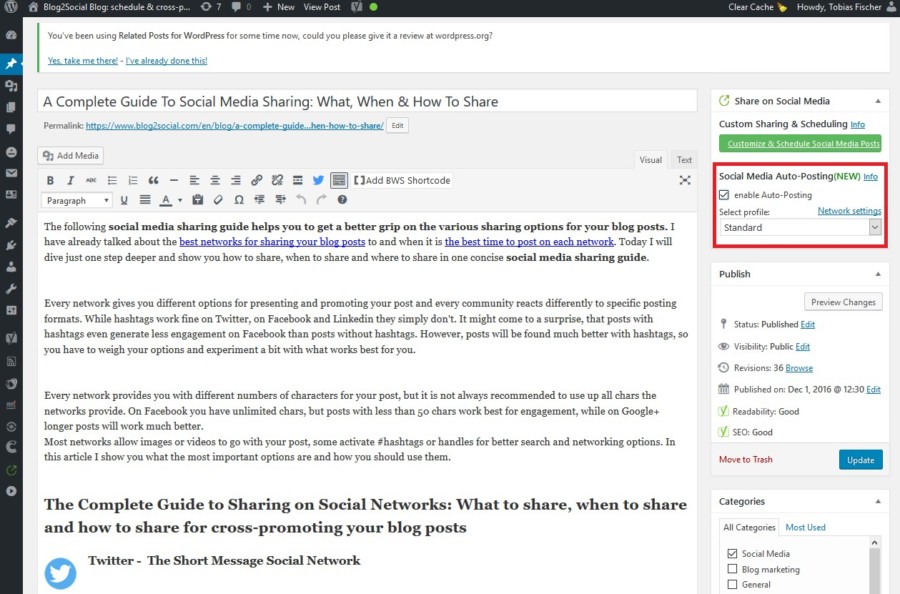Enter distraction-free writing mode
The width and height of the screenshot is (900, 594).
click(685, 180)
